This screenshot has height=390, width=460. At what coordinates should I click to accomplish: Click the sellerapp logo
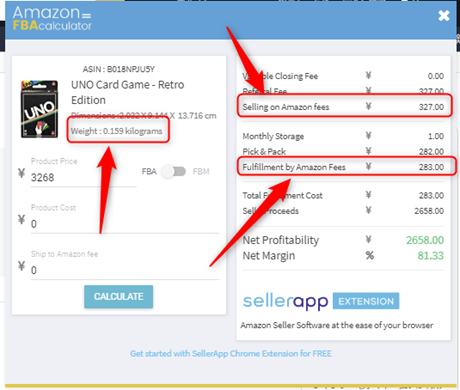(286, 302)
